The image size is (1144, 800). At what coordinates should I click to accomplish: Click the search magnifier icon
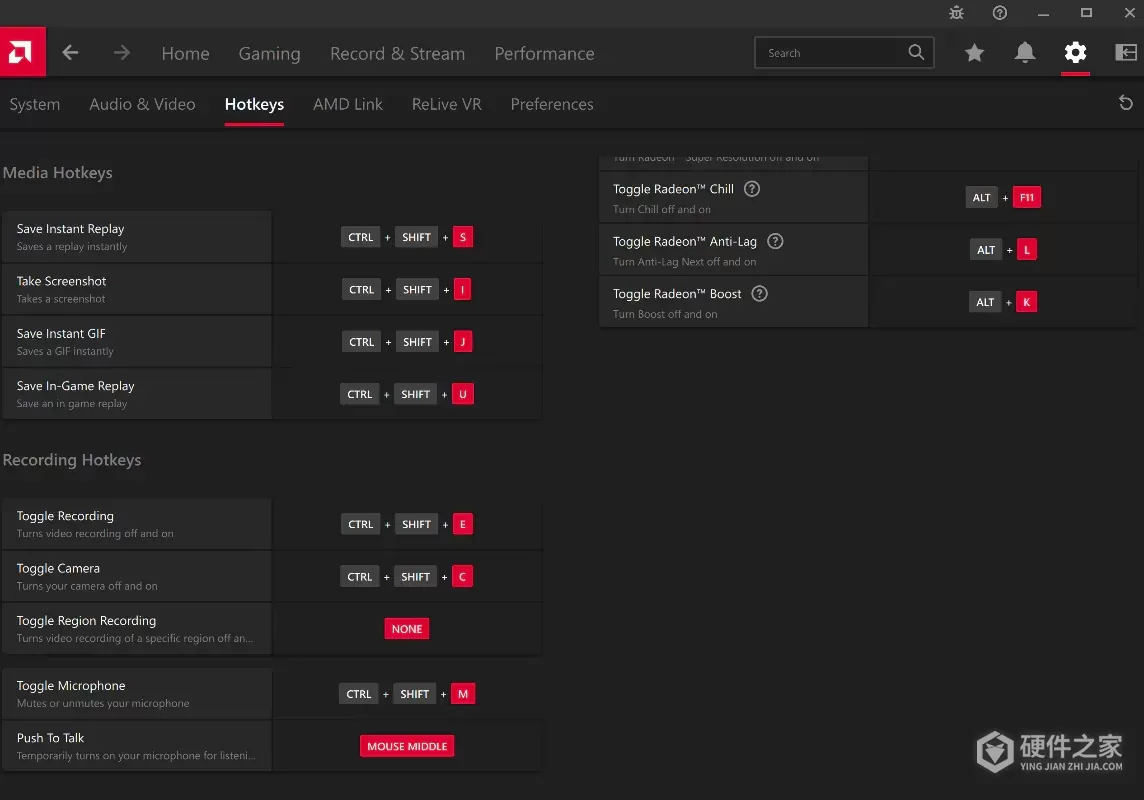[x=916, y=53]
